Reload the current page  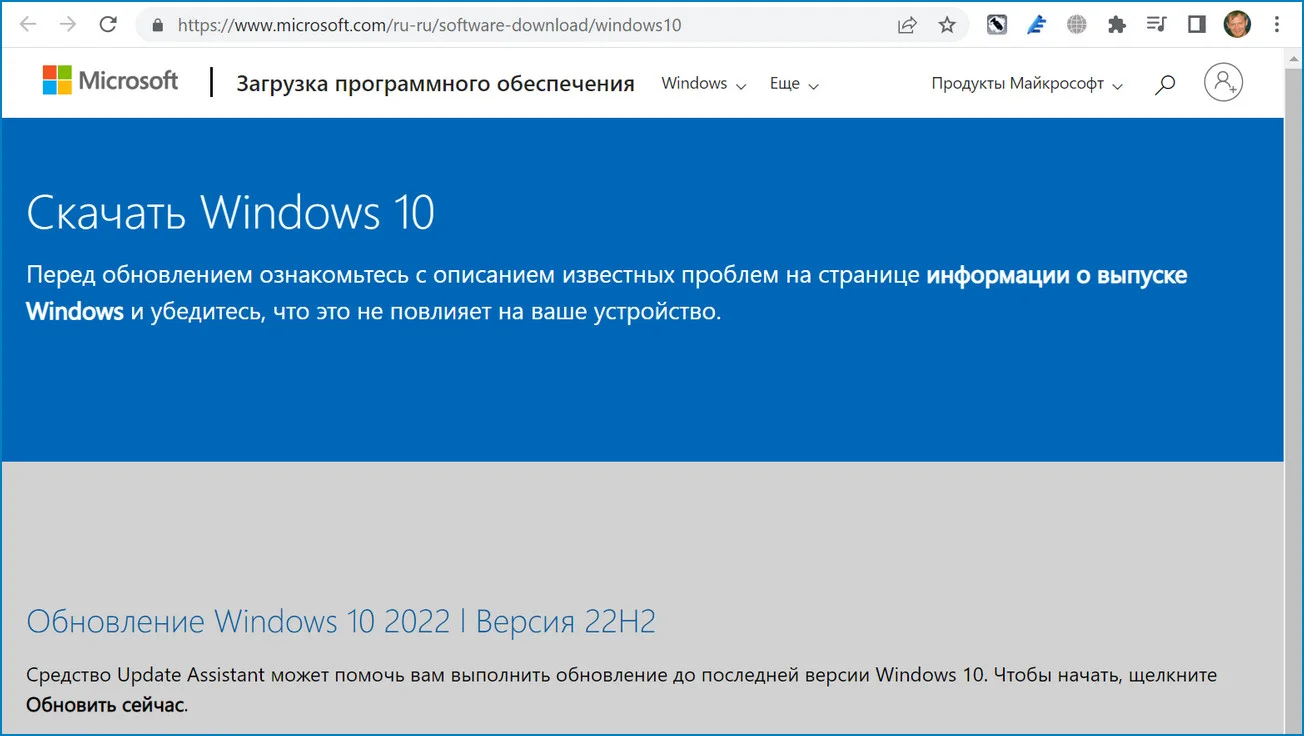(109, 25)
